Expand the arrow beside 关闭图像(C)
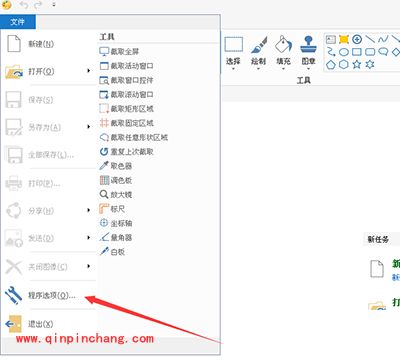This screenshot has height=360, width=400. tap(89, 266)
